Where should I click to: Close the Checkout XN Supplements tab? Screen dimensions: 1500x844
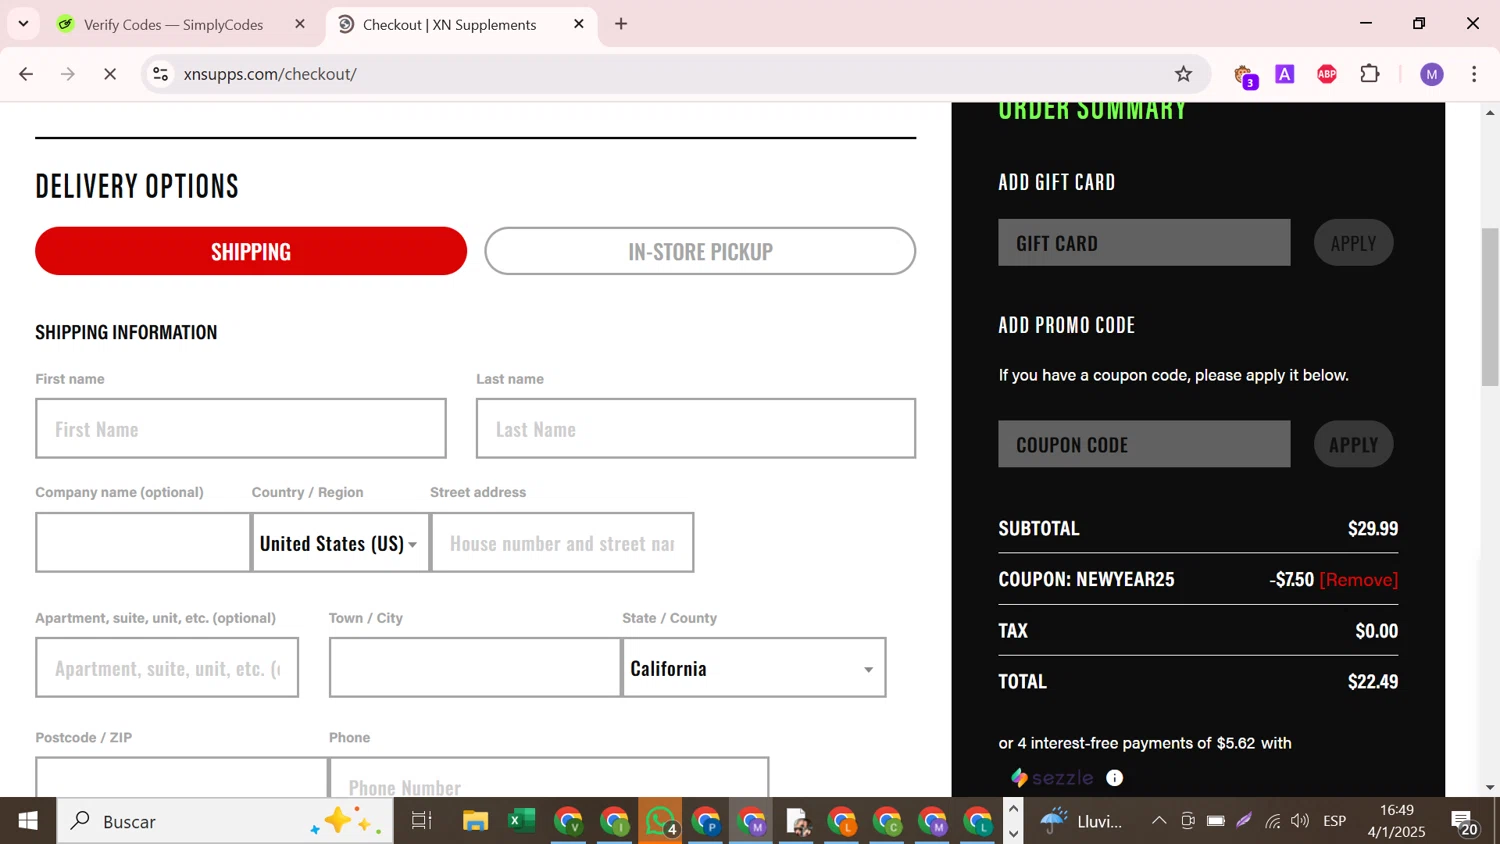point(579,24)
